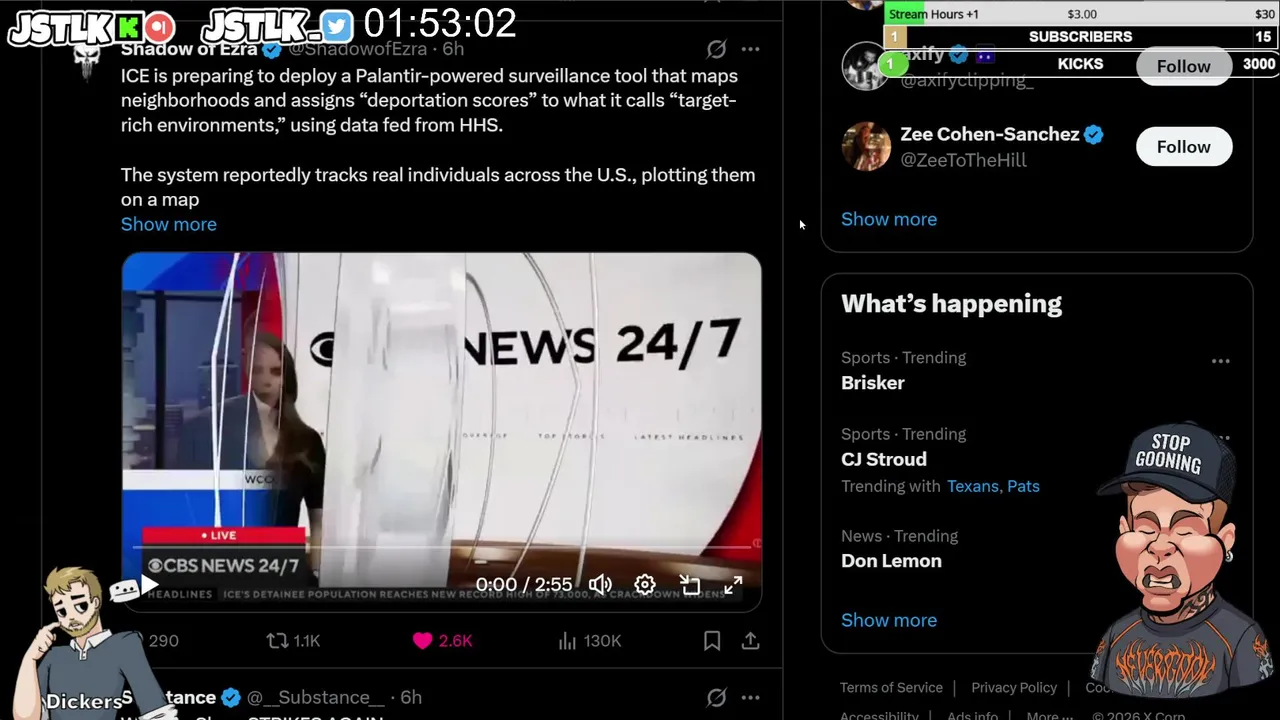Show more who-to-follow suggestions
The height and width of the screenshot is (720, 1280).
(x=889, y=219)
